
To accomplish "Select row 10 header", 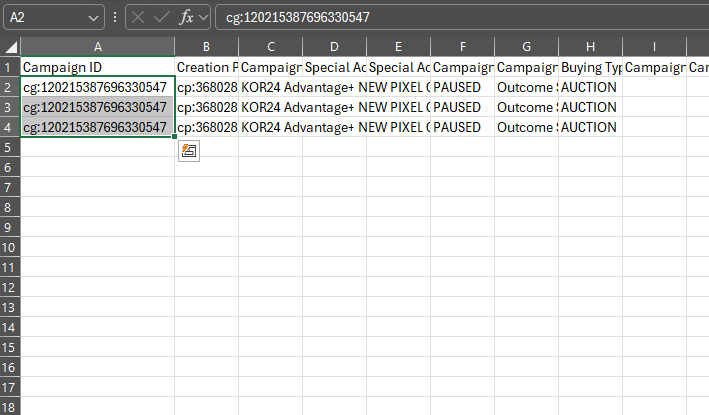I will [x=10, y=248].
